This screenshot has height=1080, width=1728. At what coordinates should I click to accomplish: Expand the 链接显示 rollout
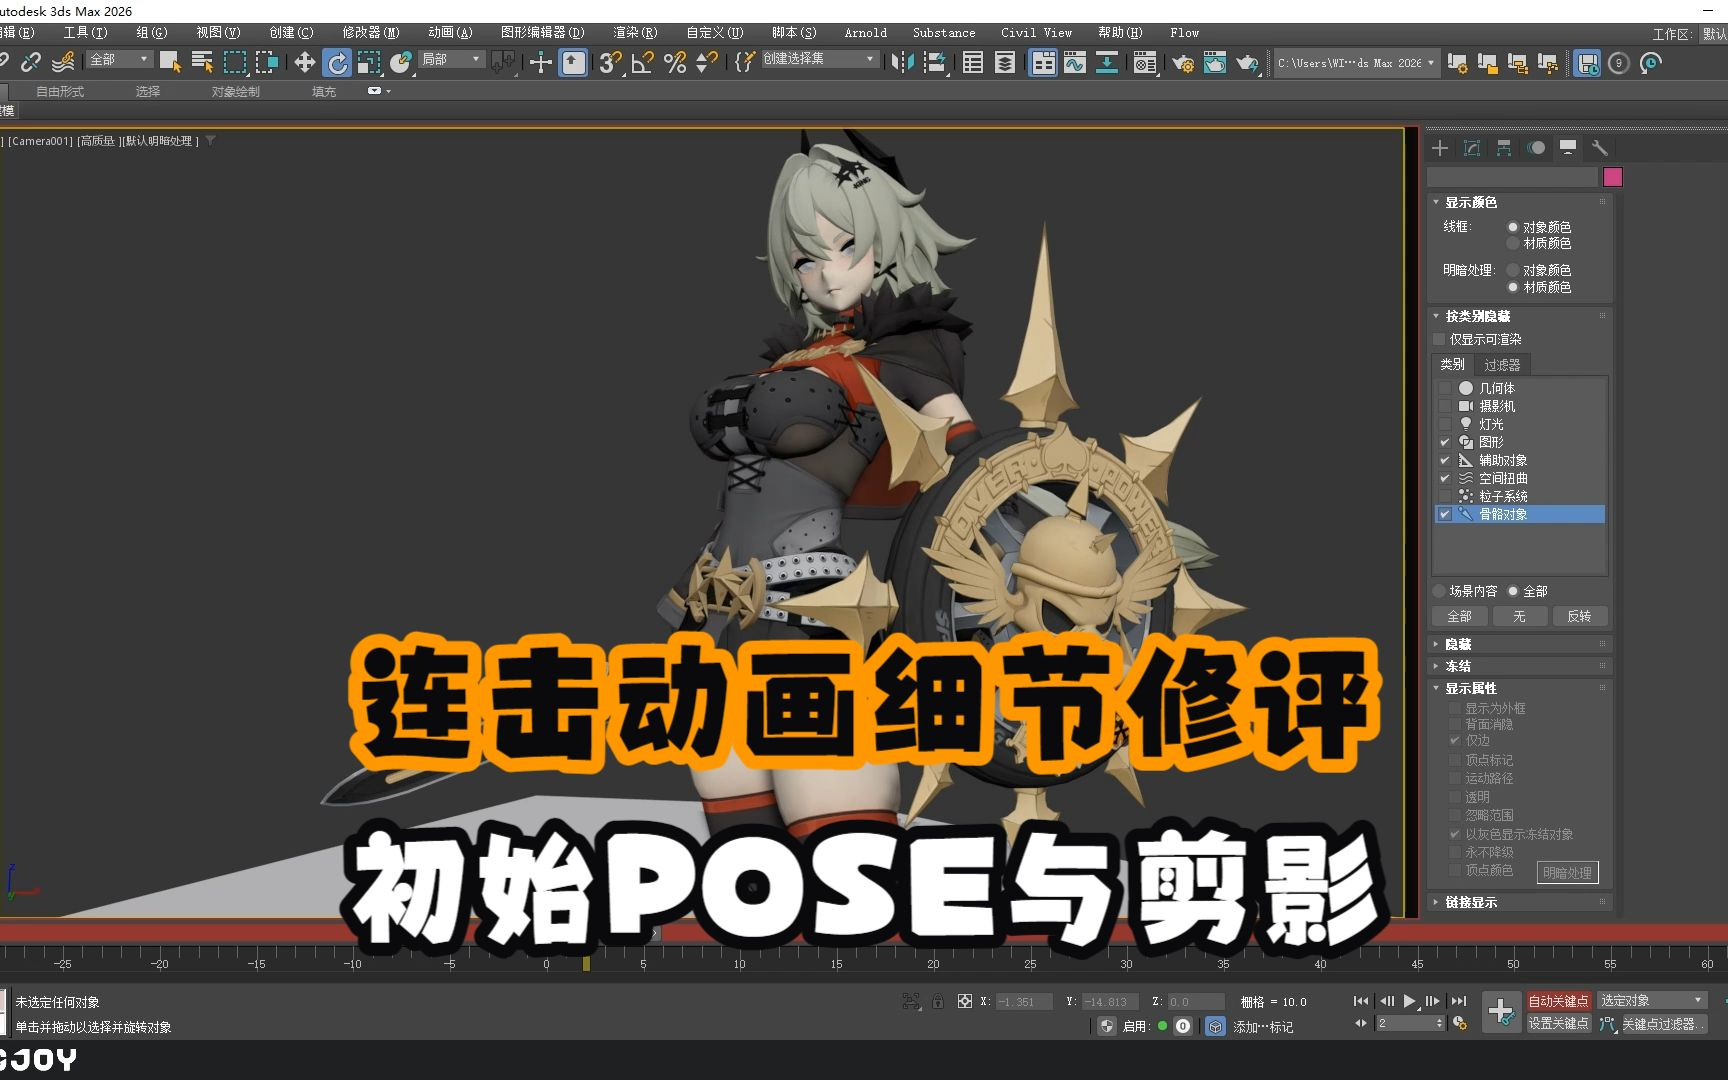pos(1519,902)
